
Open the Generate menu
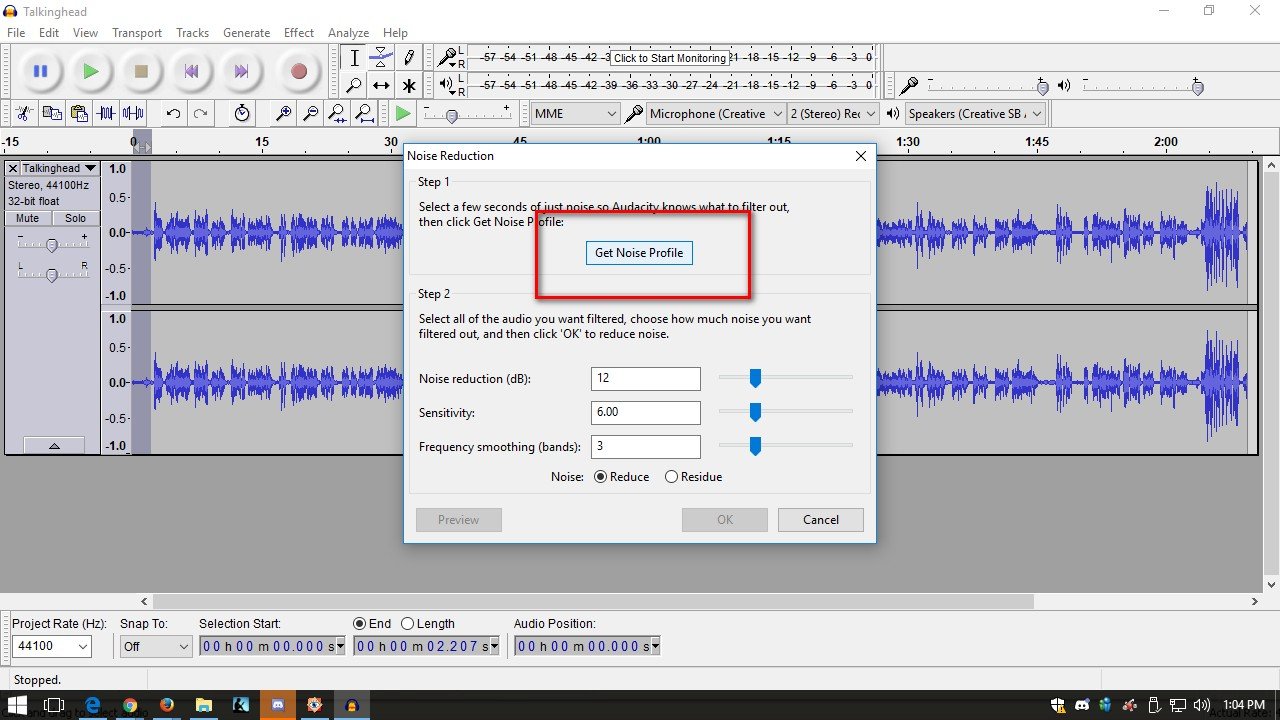click(x=246, y=33)
